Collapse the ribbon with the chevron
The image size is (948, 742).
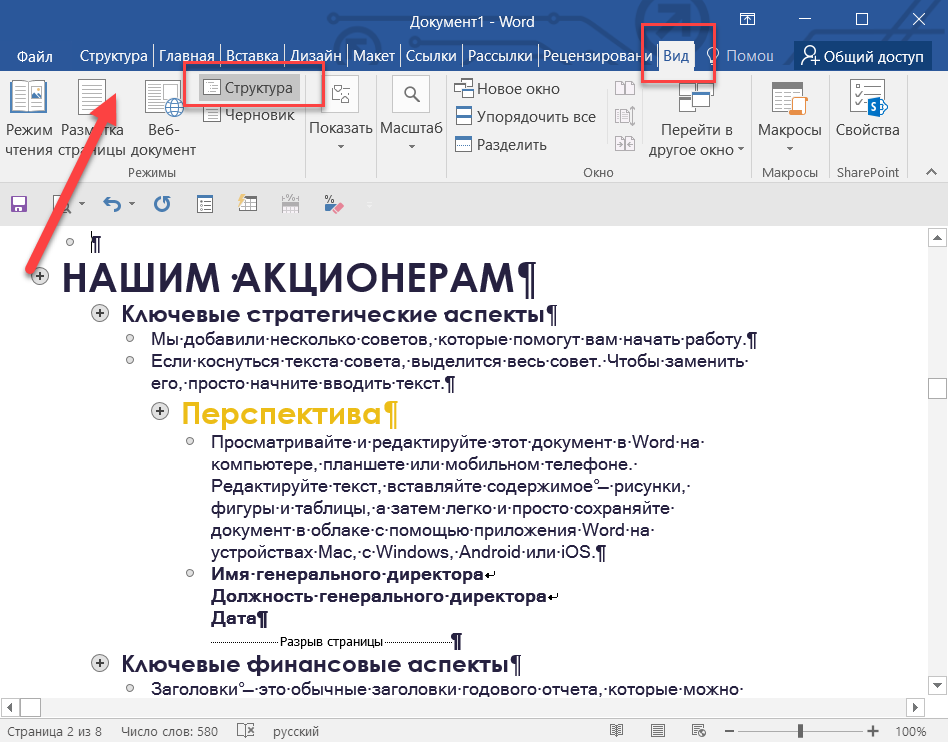click(931, 172)
